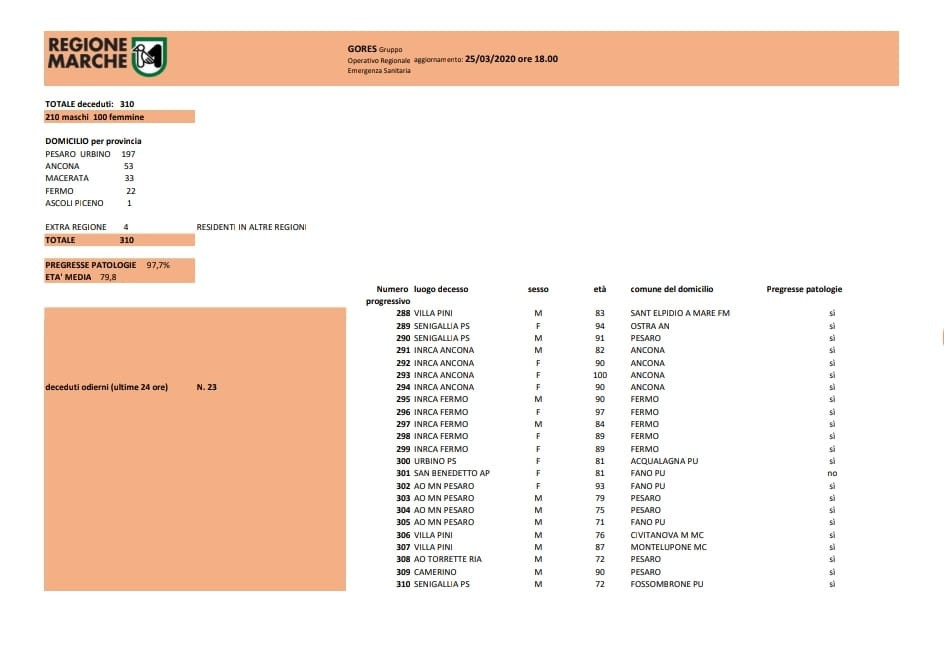Click the age 97 in row 296
Screen dimensions: 944x655
point(600,412)
